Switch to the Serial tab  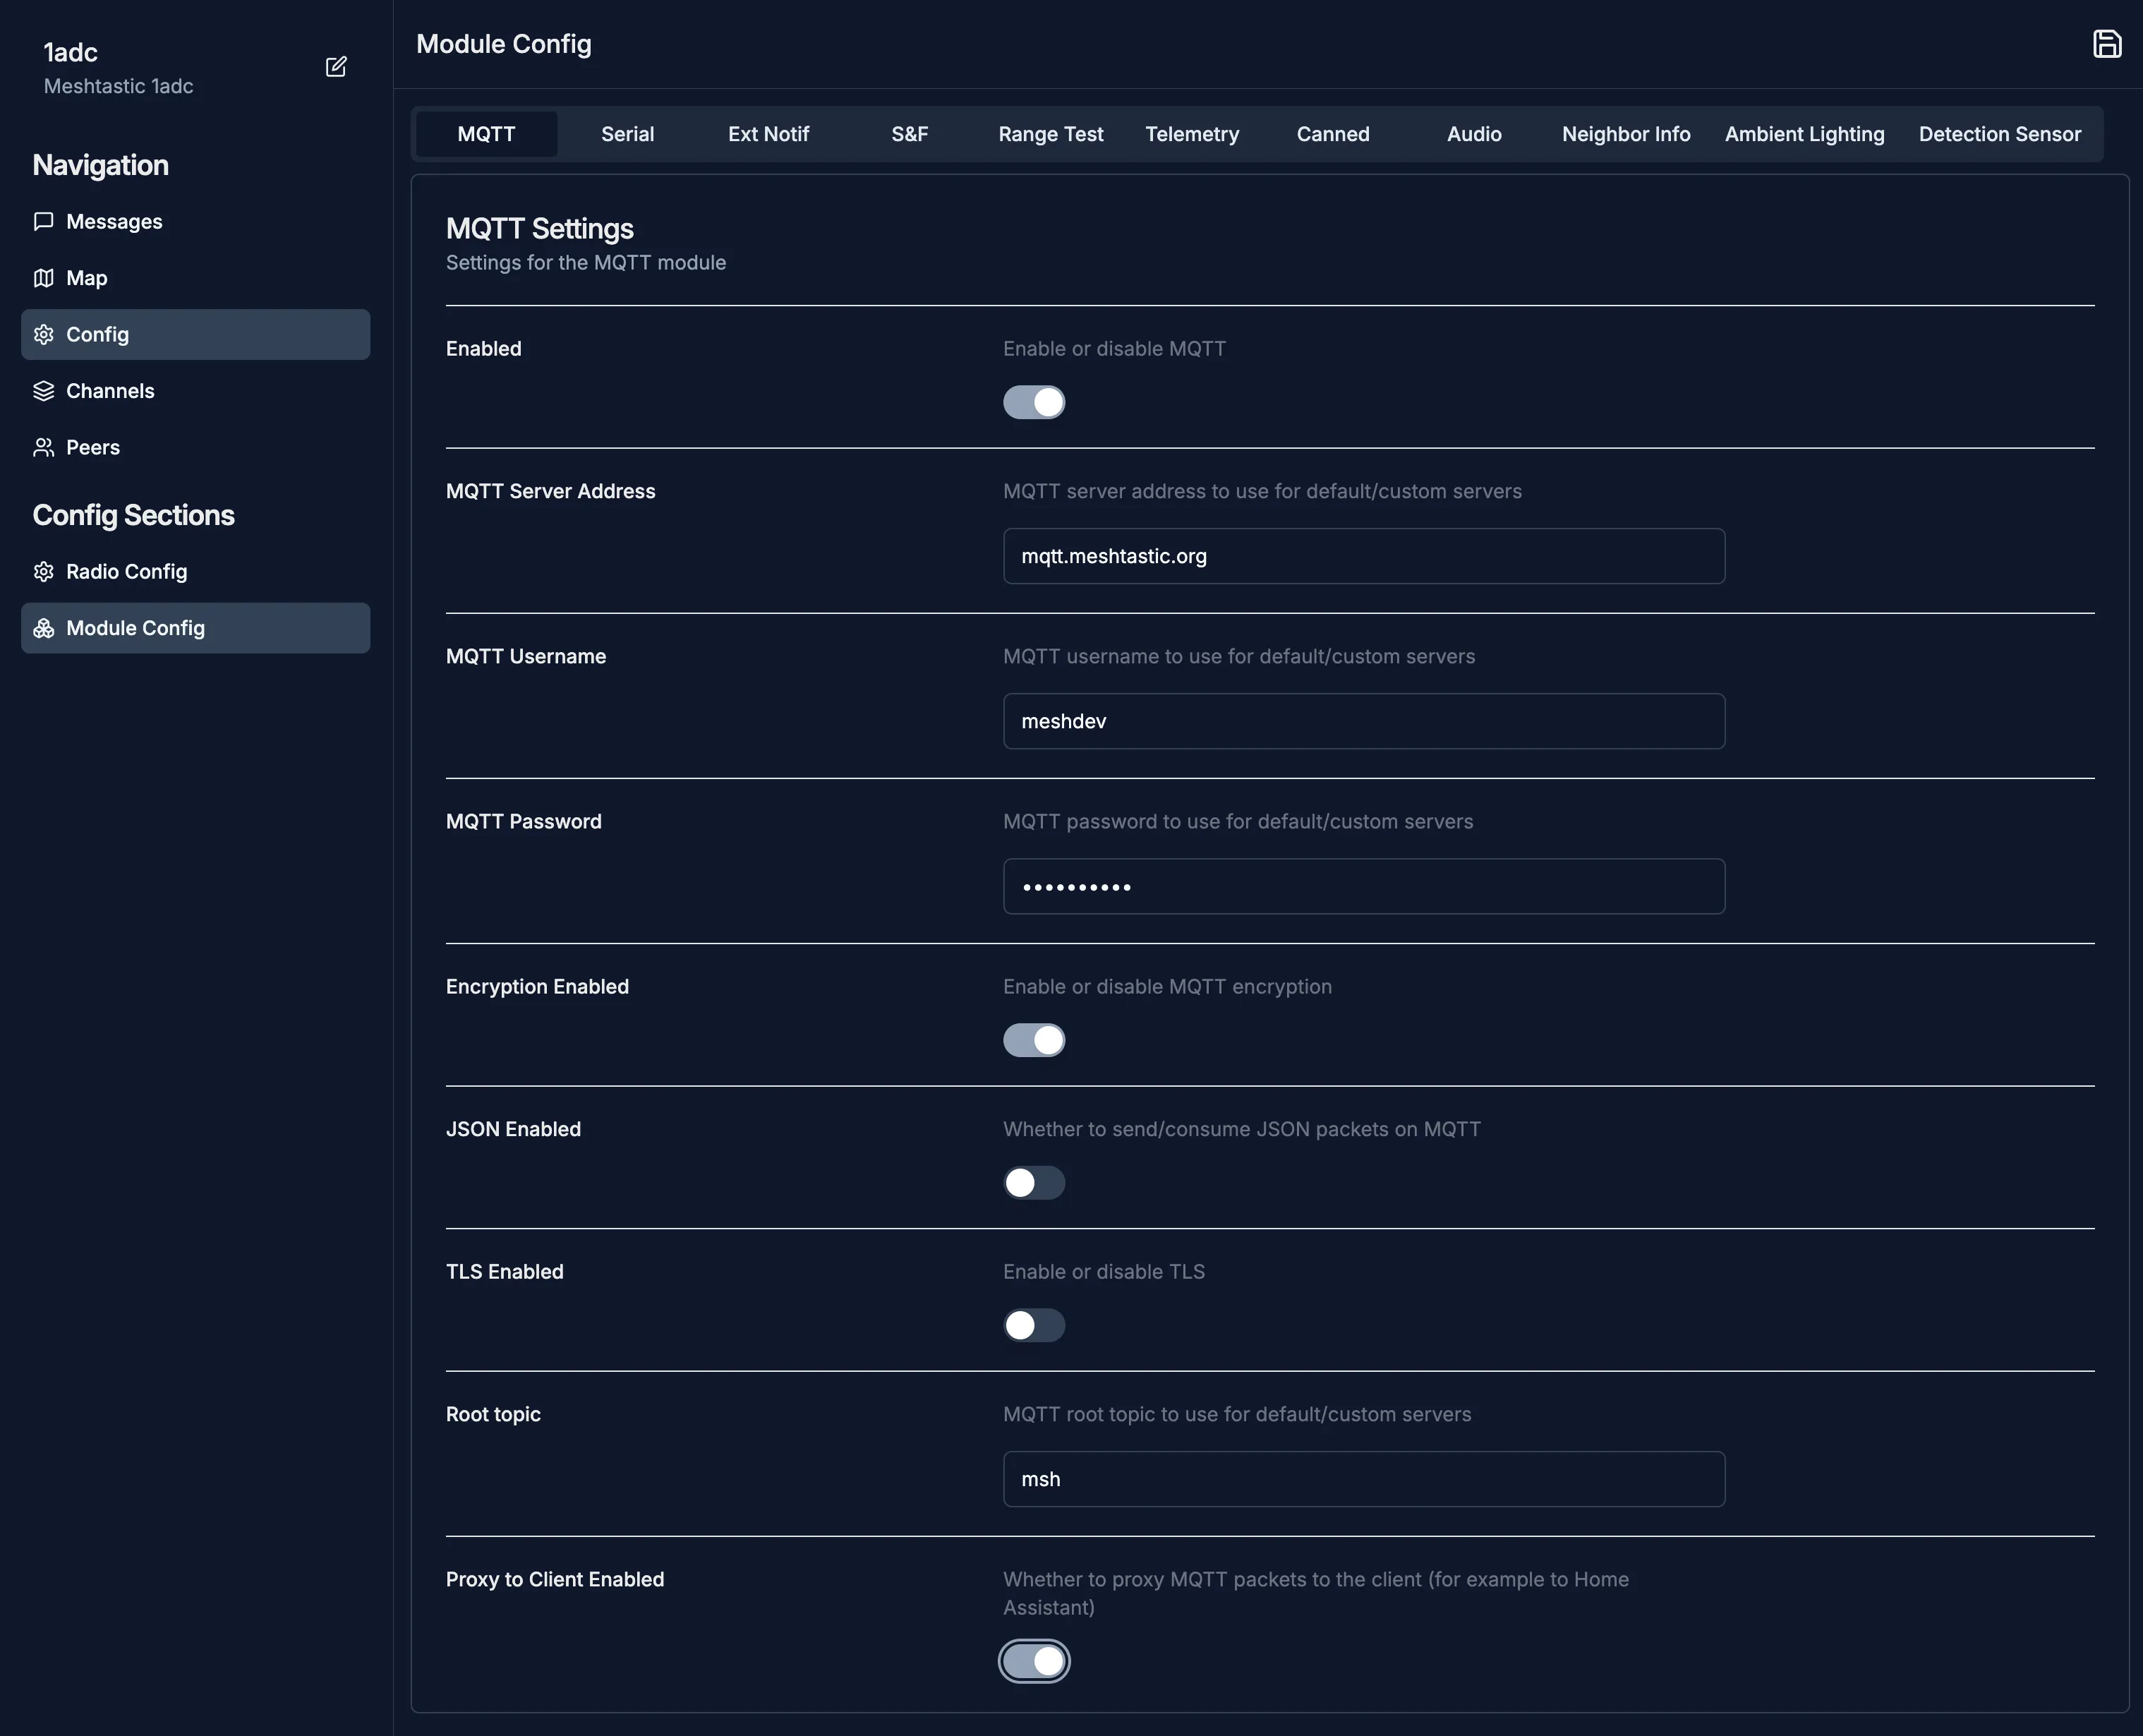pos(627,134)
